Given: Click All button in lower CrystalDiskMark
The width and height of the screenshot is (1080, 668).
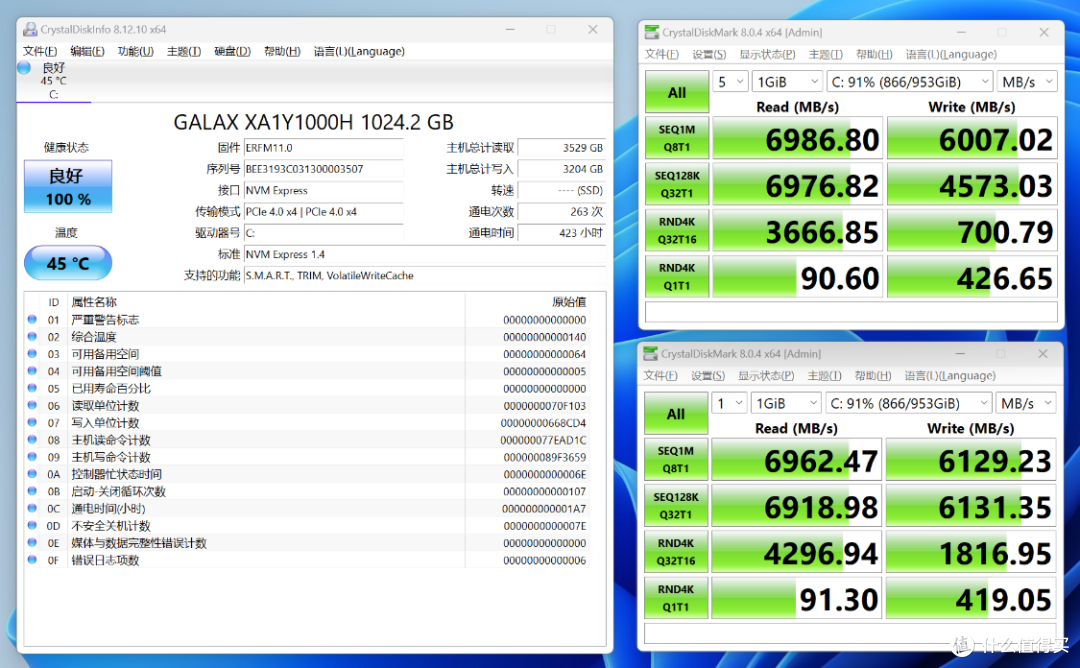Looking at the screenshot, I should [x=675, y=413].
